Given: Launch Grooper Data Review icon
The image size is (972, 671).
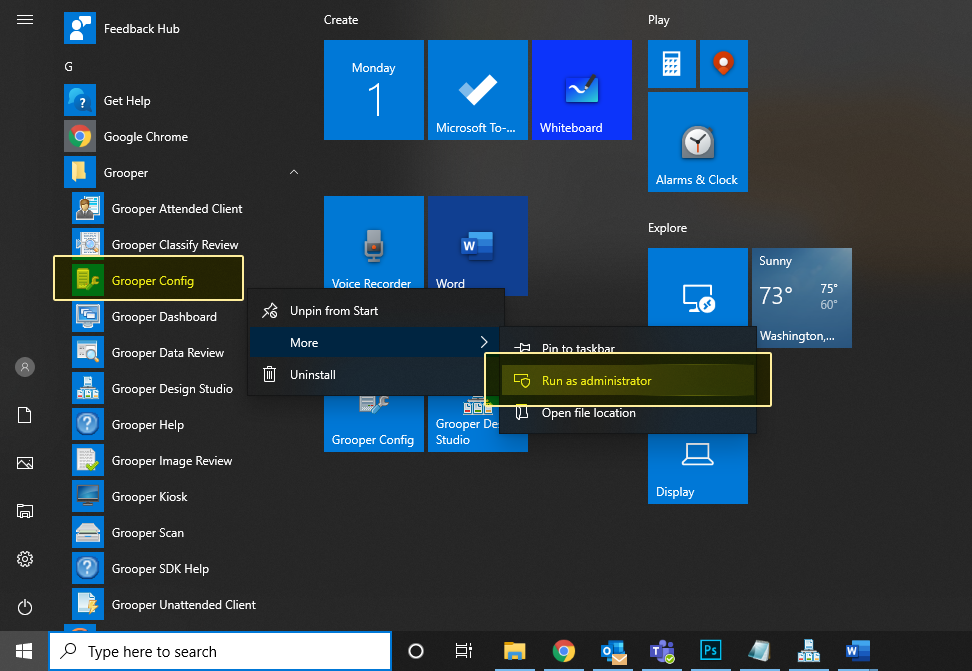Looking at the screenshot, I should tap(88, 353).
